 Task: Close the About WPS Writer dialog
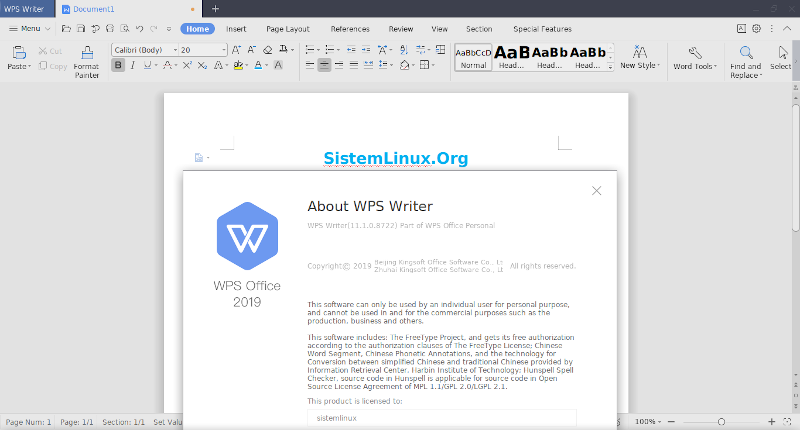click(x=596, y=191)
